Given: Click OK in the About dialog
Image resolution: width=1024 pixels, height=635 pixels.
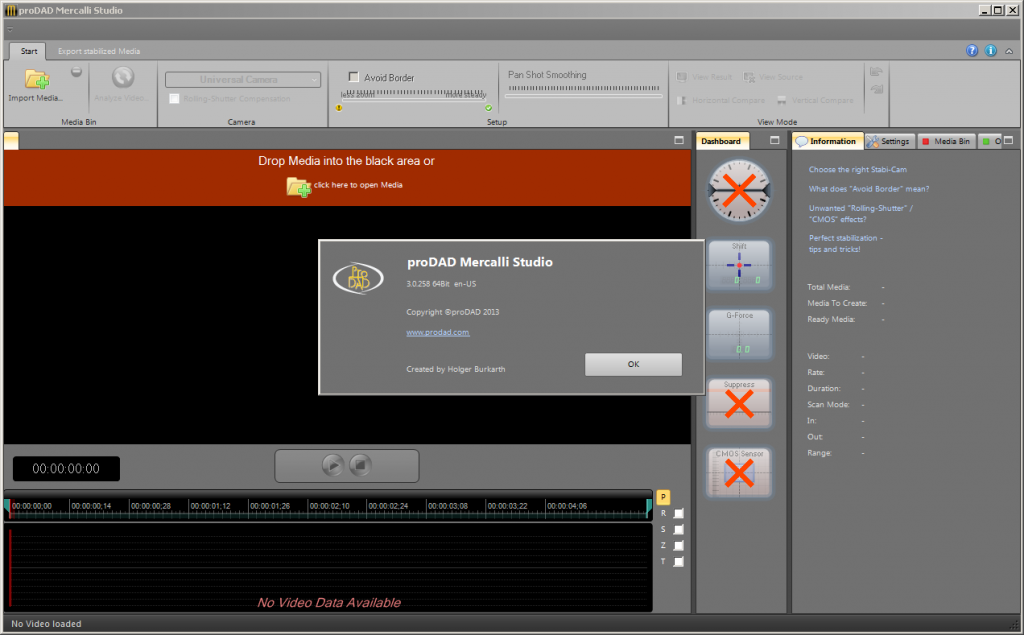Looking at the screenshot, I should [633, 365].
